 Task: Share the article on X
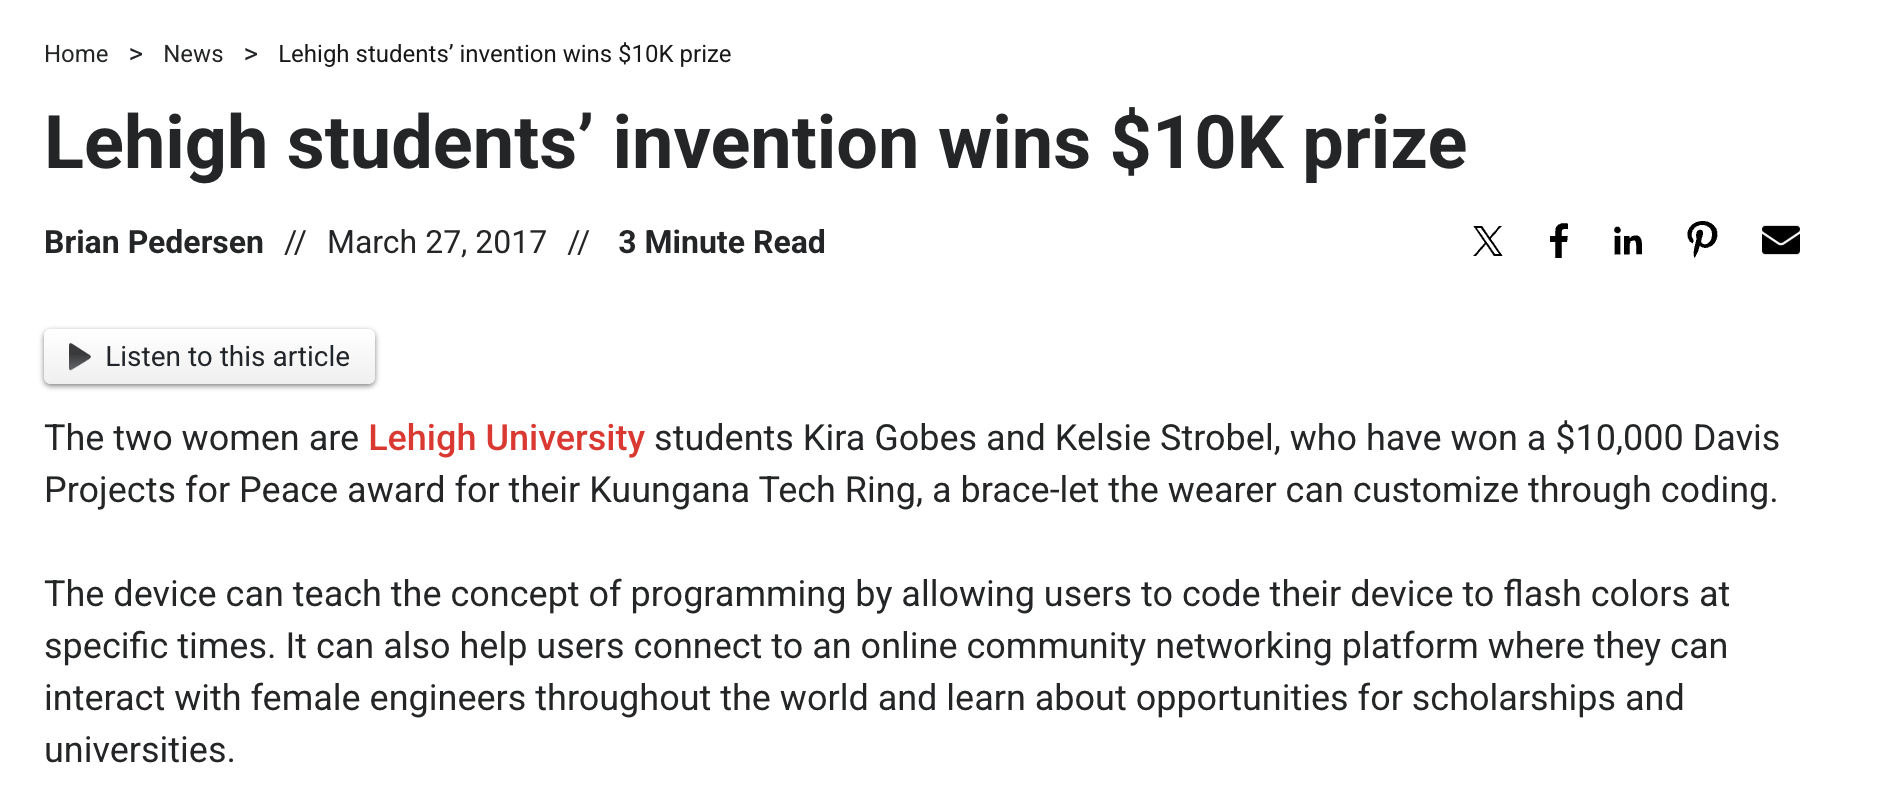coord(1488,240)
